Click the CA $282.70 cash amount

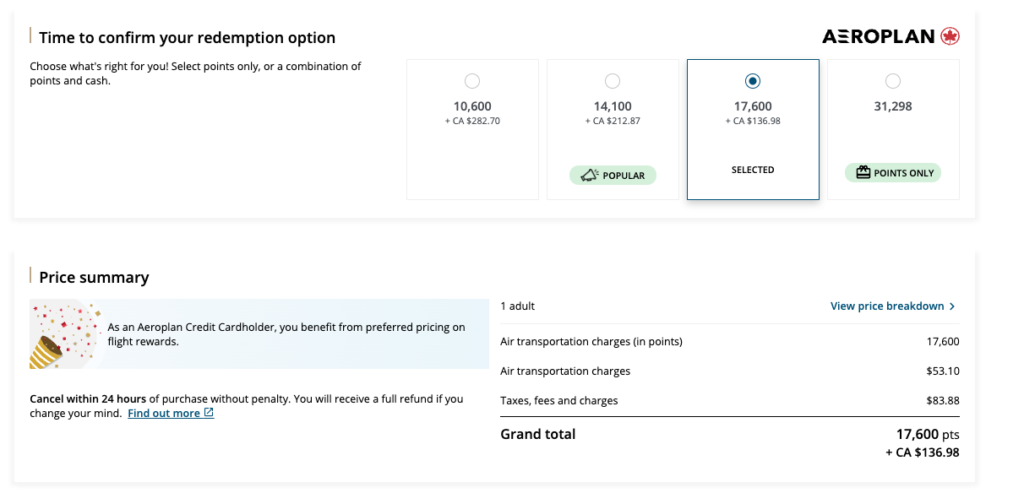[472, 121]
